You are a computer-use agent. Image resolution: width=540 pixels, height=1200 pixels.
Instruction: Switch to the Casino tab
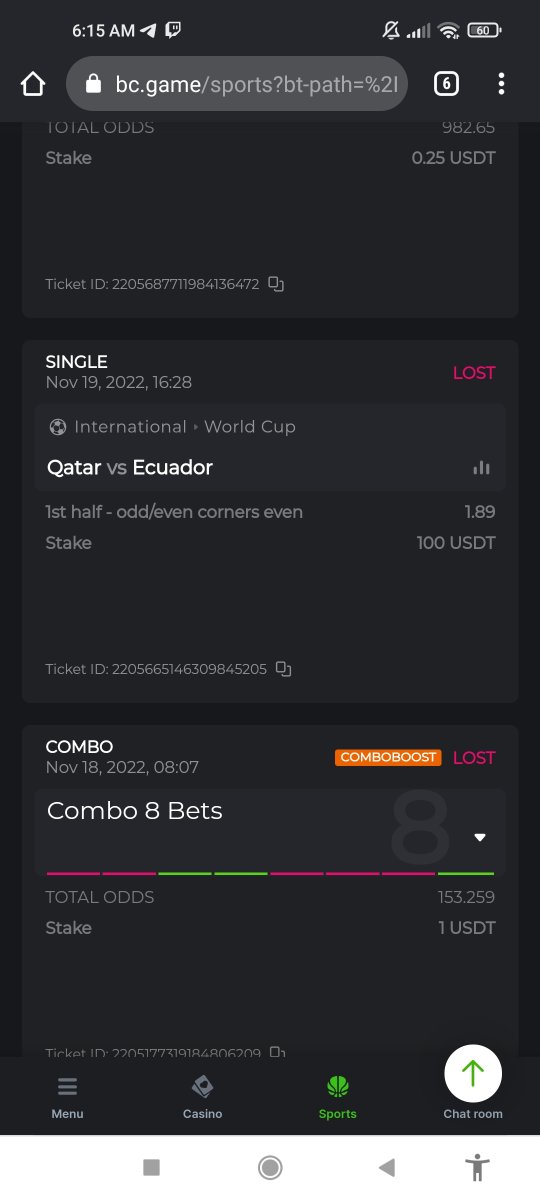click(x=202, y=1097)
